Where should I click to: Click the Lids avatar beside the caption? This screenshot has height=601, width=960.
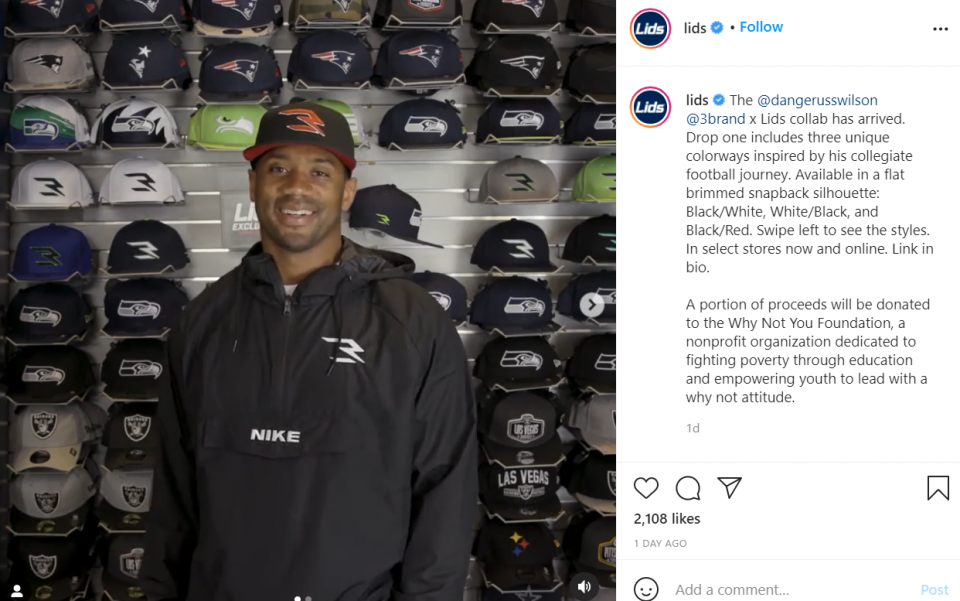point(650,107)
